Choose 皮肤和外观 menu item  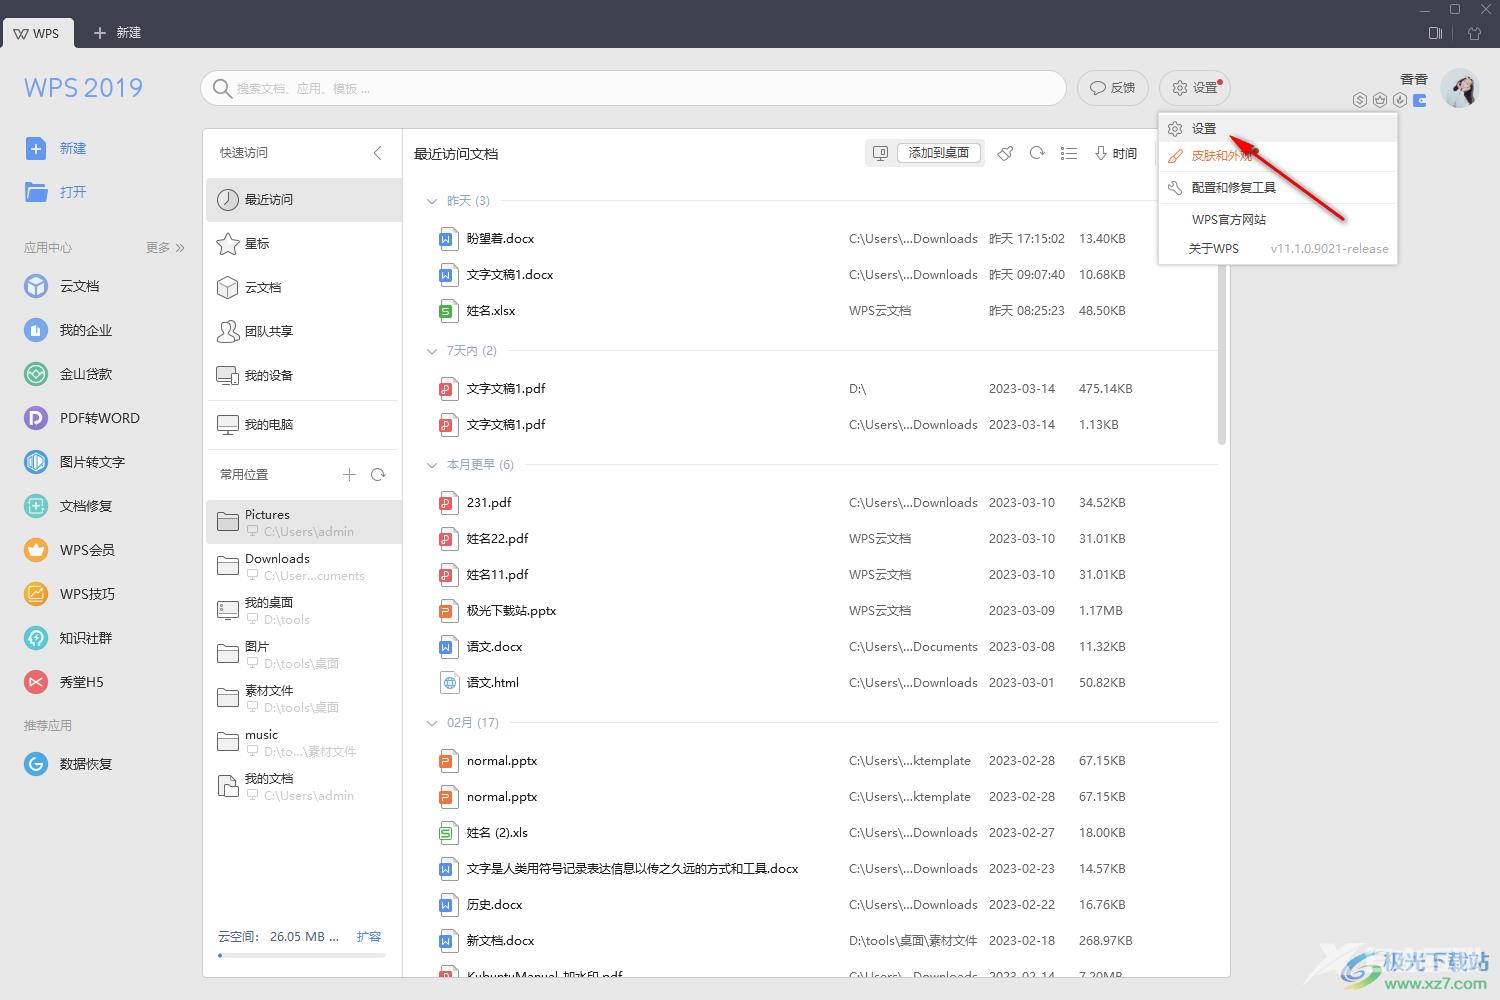point(1278,156)
